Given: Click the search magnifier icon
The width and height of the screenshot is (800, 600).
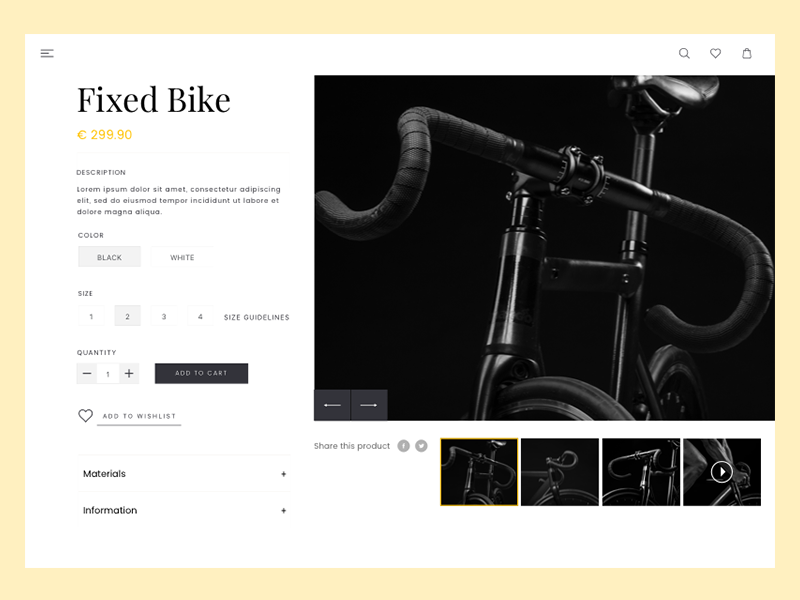Looking at the screenshot, I should pos(684,53).
